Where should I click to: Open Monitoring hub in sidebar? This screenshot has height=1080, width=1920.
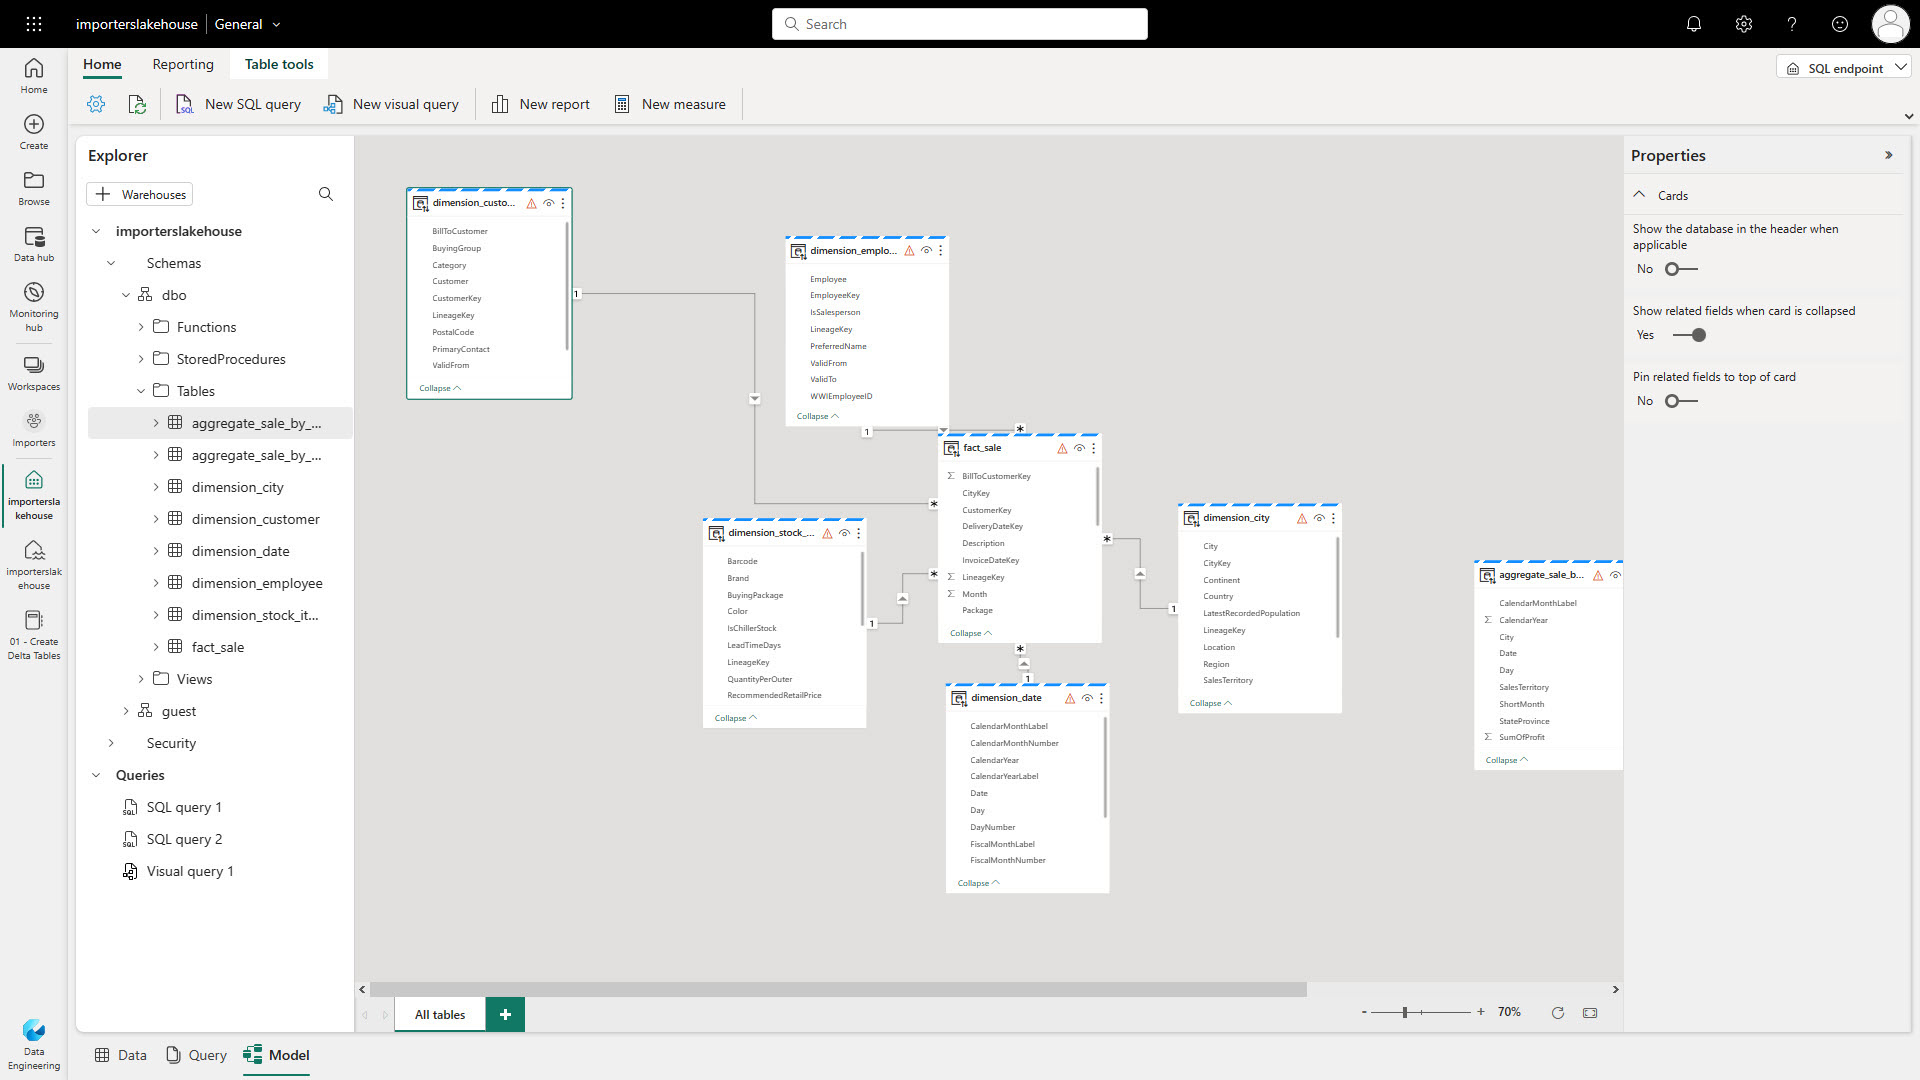[x=34, y=306]
